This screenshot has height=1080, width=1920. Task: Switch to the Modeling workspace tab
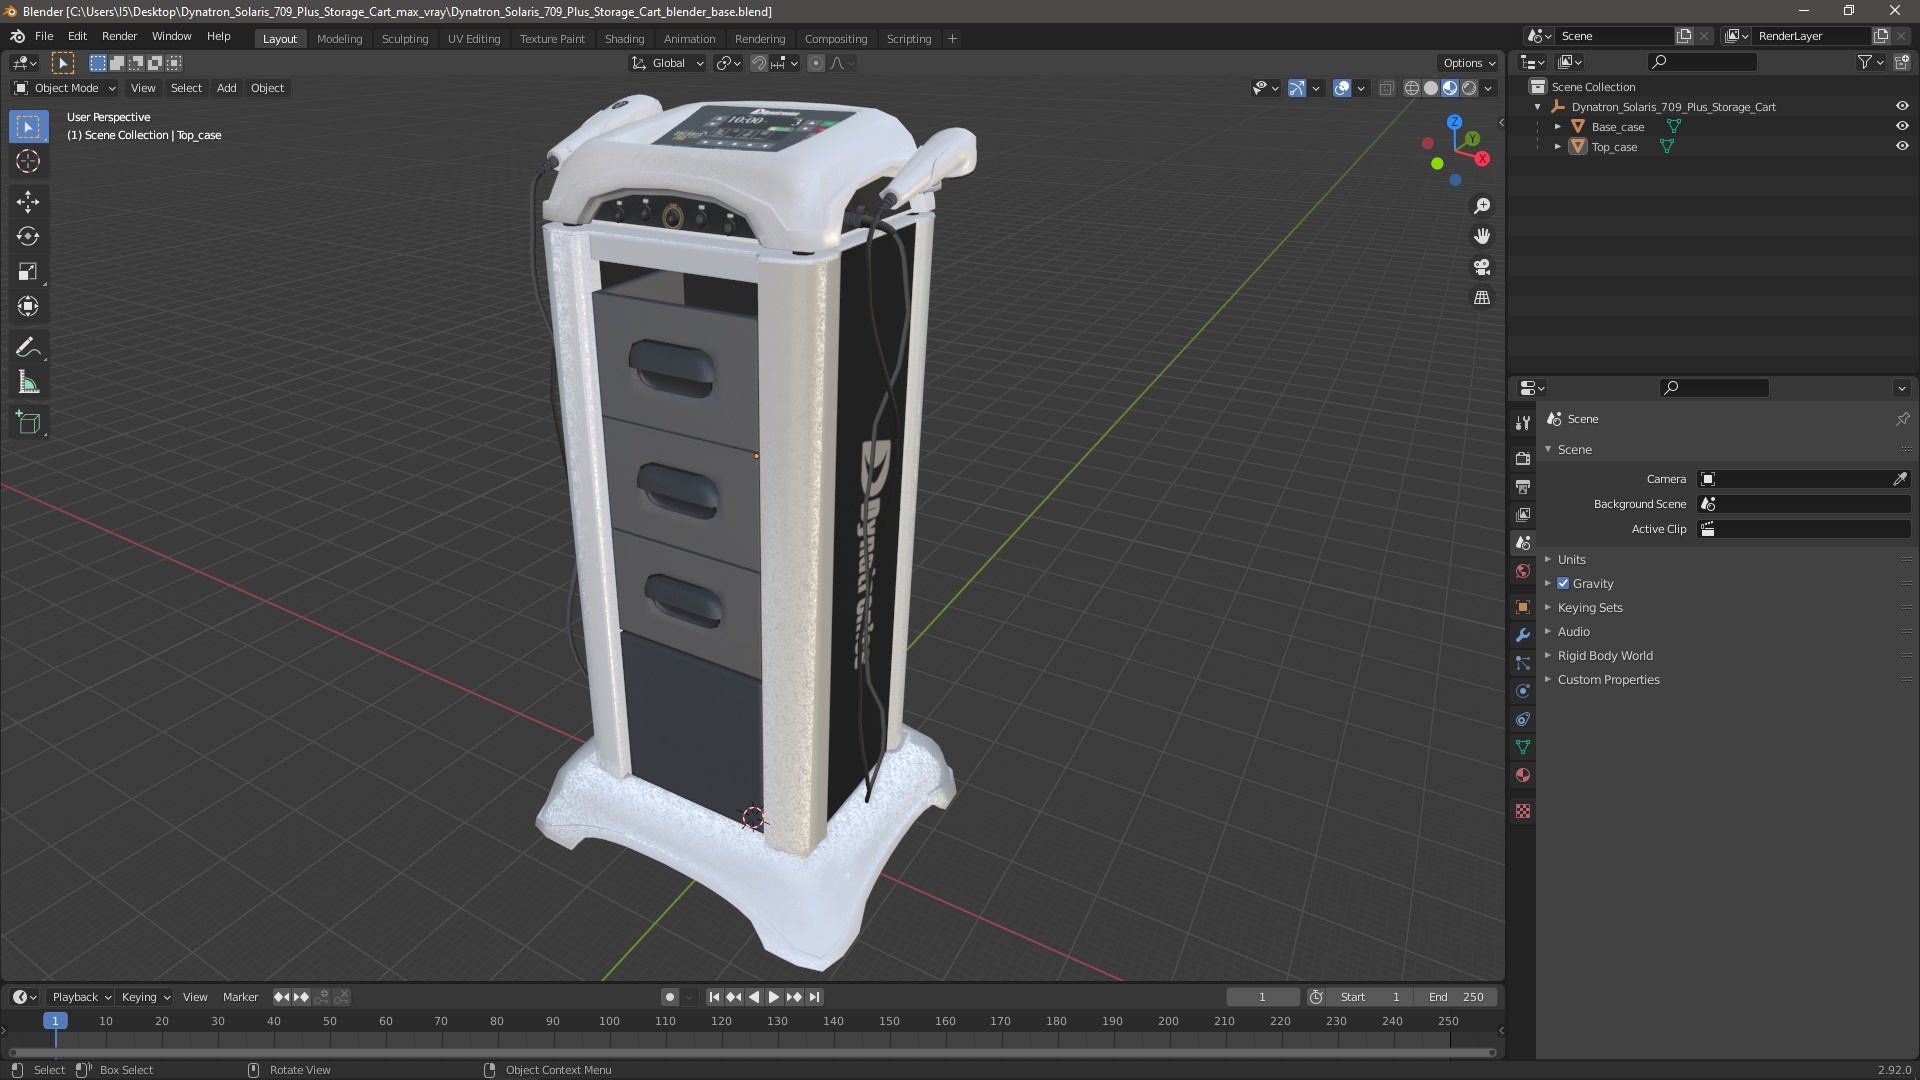[339, 39]
